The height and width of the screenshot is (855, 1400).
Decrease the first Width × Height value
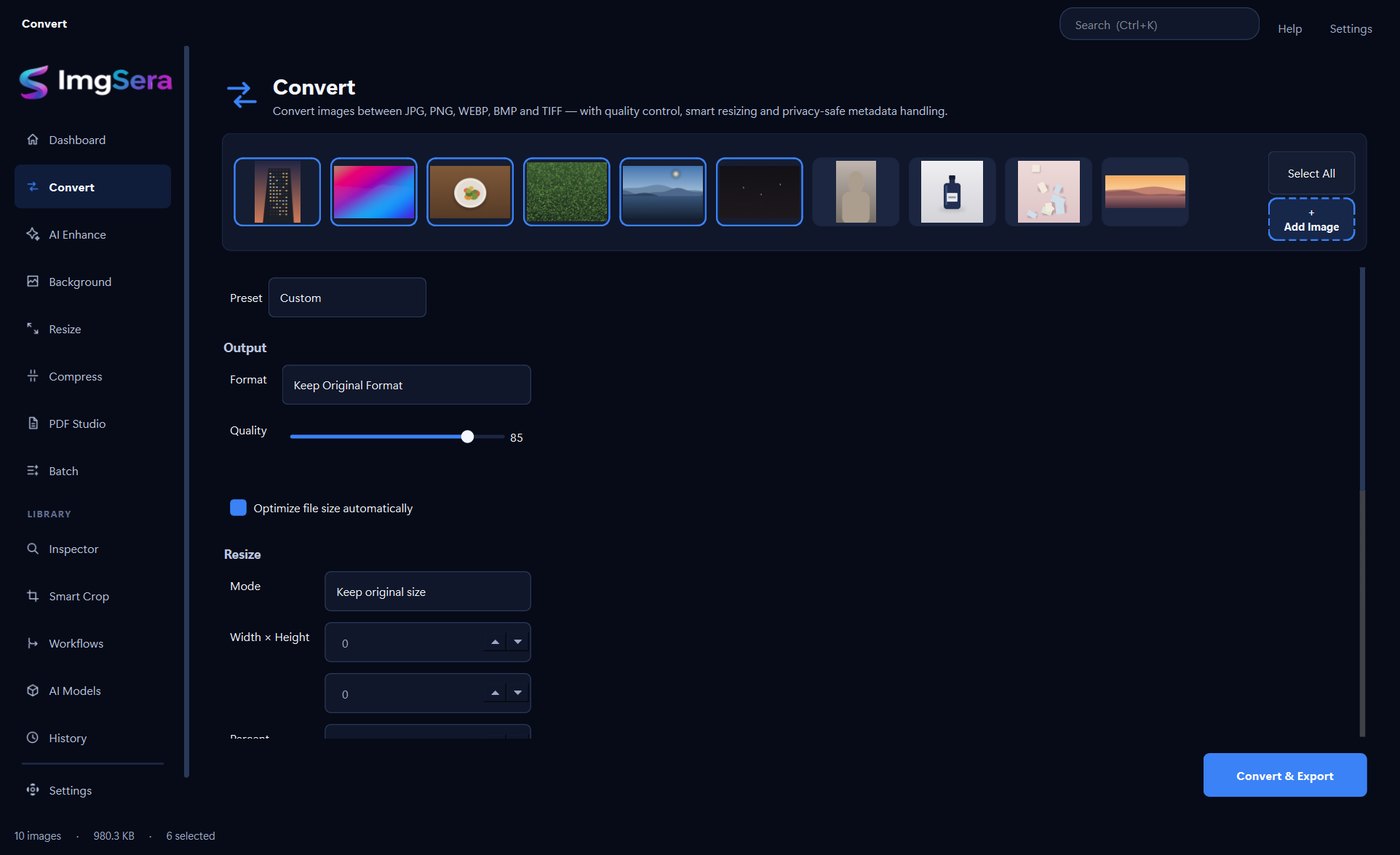coord(518,642)
